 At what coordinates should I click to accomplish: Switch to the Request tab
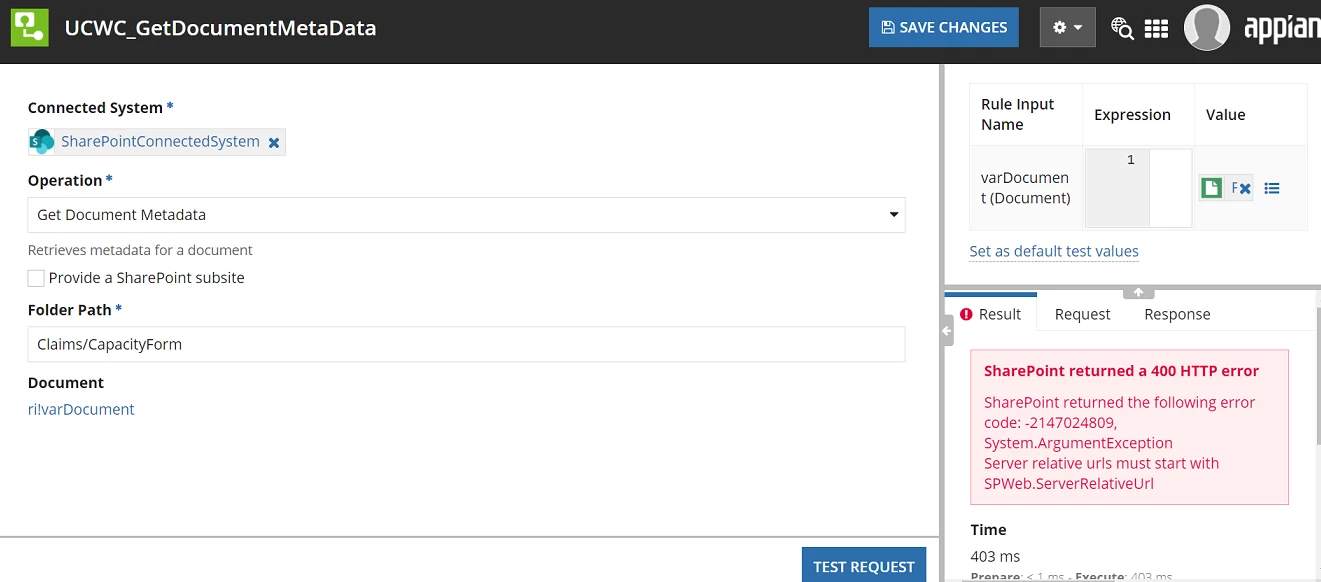1082,314
